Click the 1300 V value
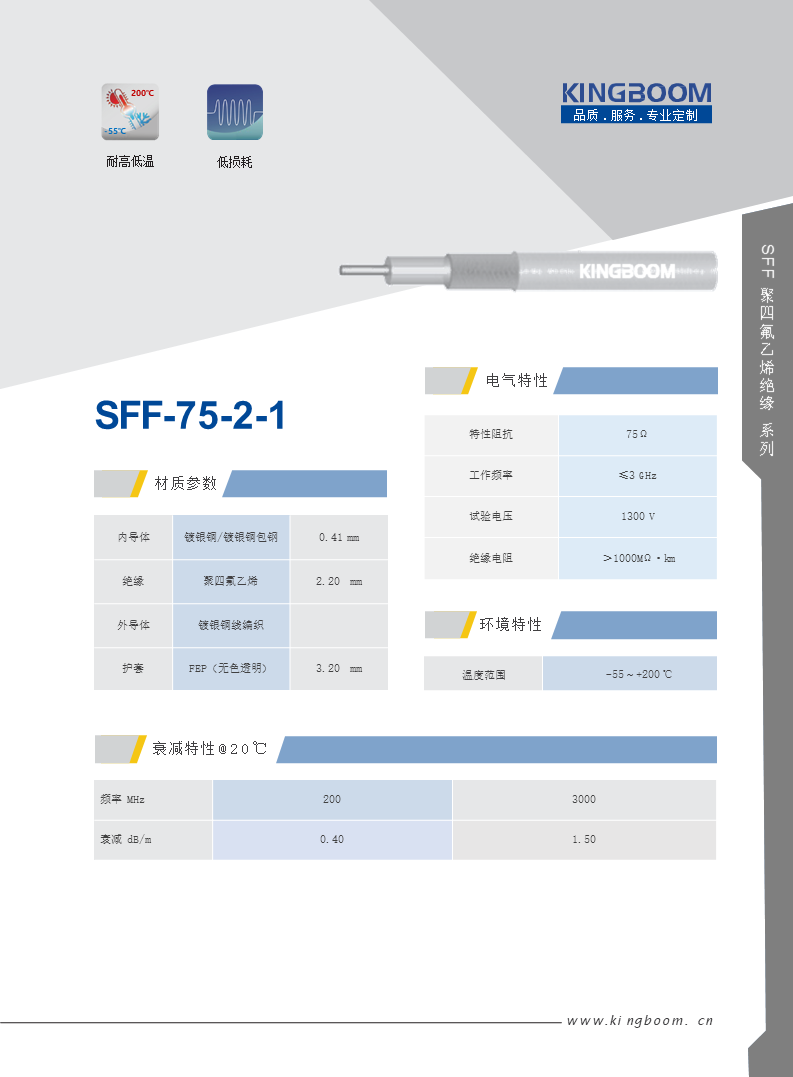The width and height of the screenshot is (793, 1077). point(638,517)
